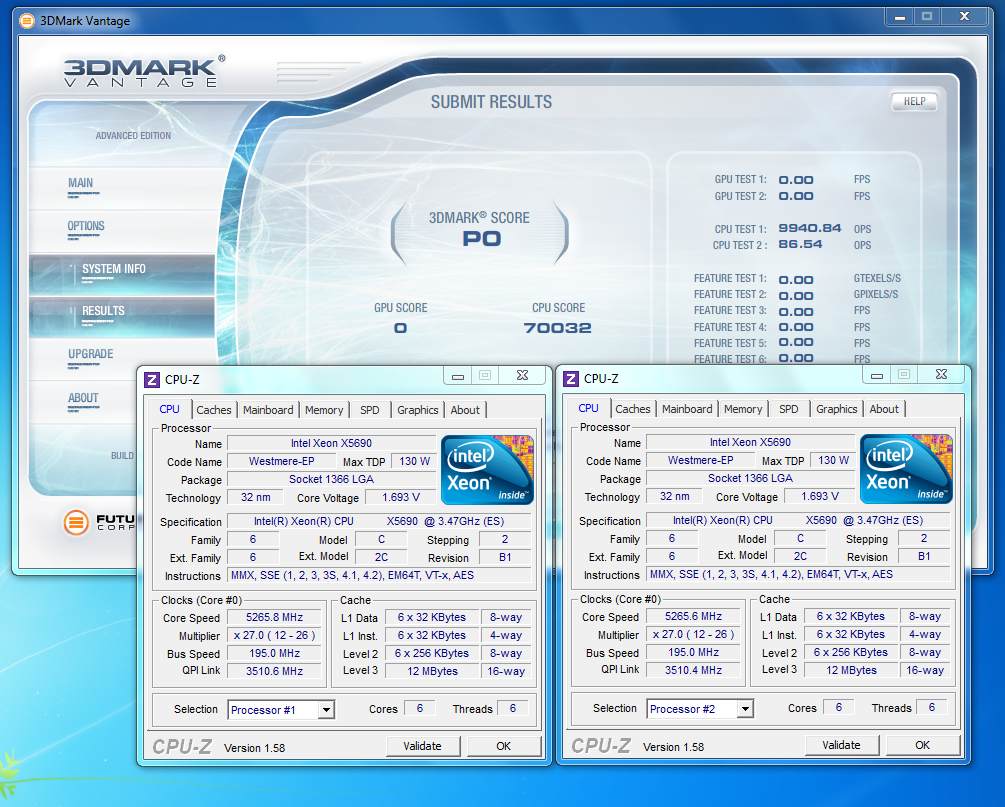The width and height of the screenshot is (1005, 807).
Task: Switch to Memory tab in right CPU-Z
Action: coord(743,409)
